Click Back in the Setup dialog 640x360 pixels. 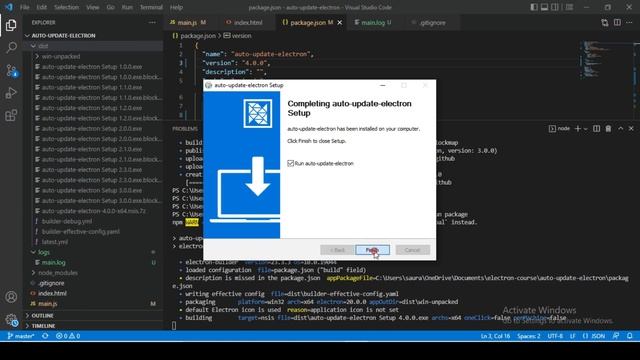click(337, 250)
